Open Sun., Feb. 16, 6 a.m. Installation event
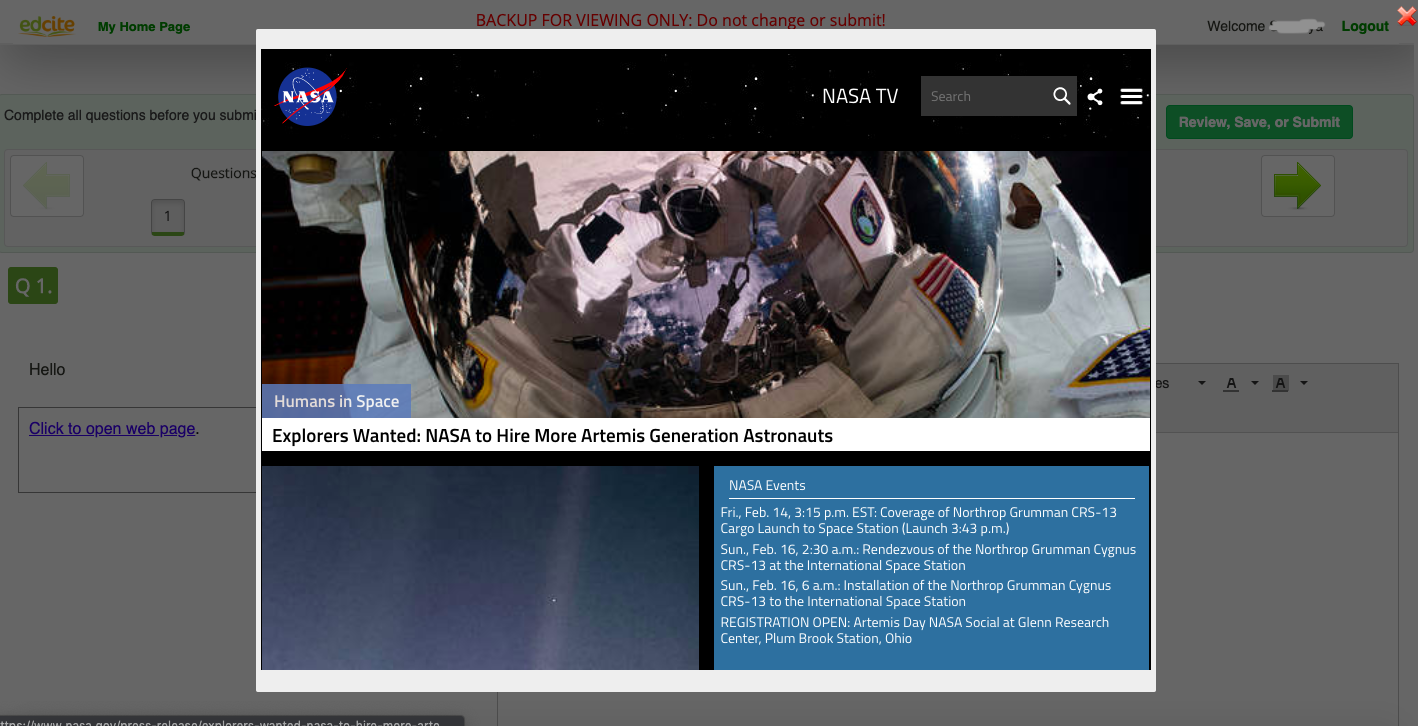Screen dimensions: 1418x726 [916, 593]
